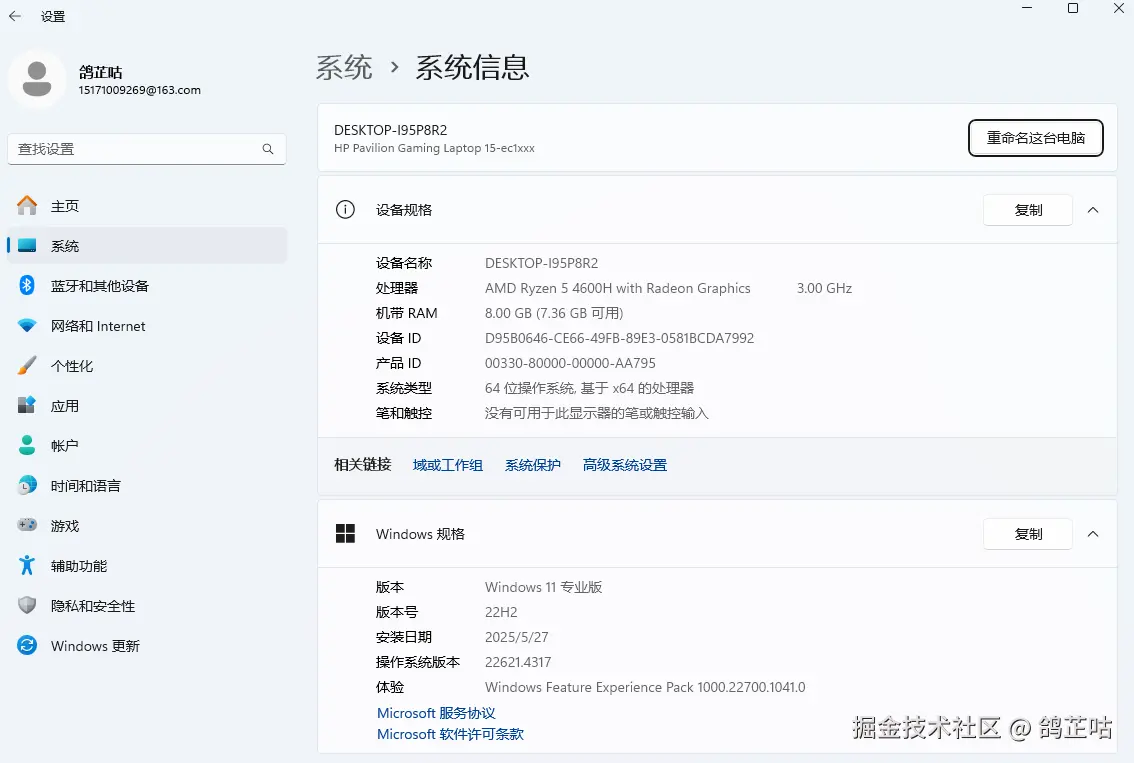Copy device specs with 复制 button
Screen dimensions: 1134x763
pos(1028,210)
